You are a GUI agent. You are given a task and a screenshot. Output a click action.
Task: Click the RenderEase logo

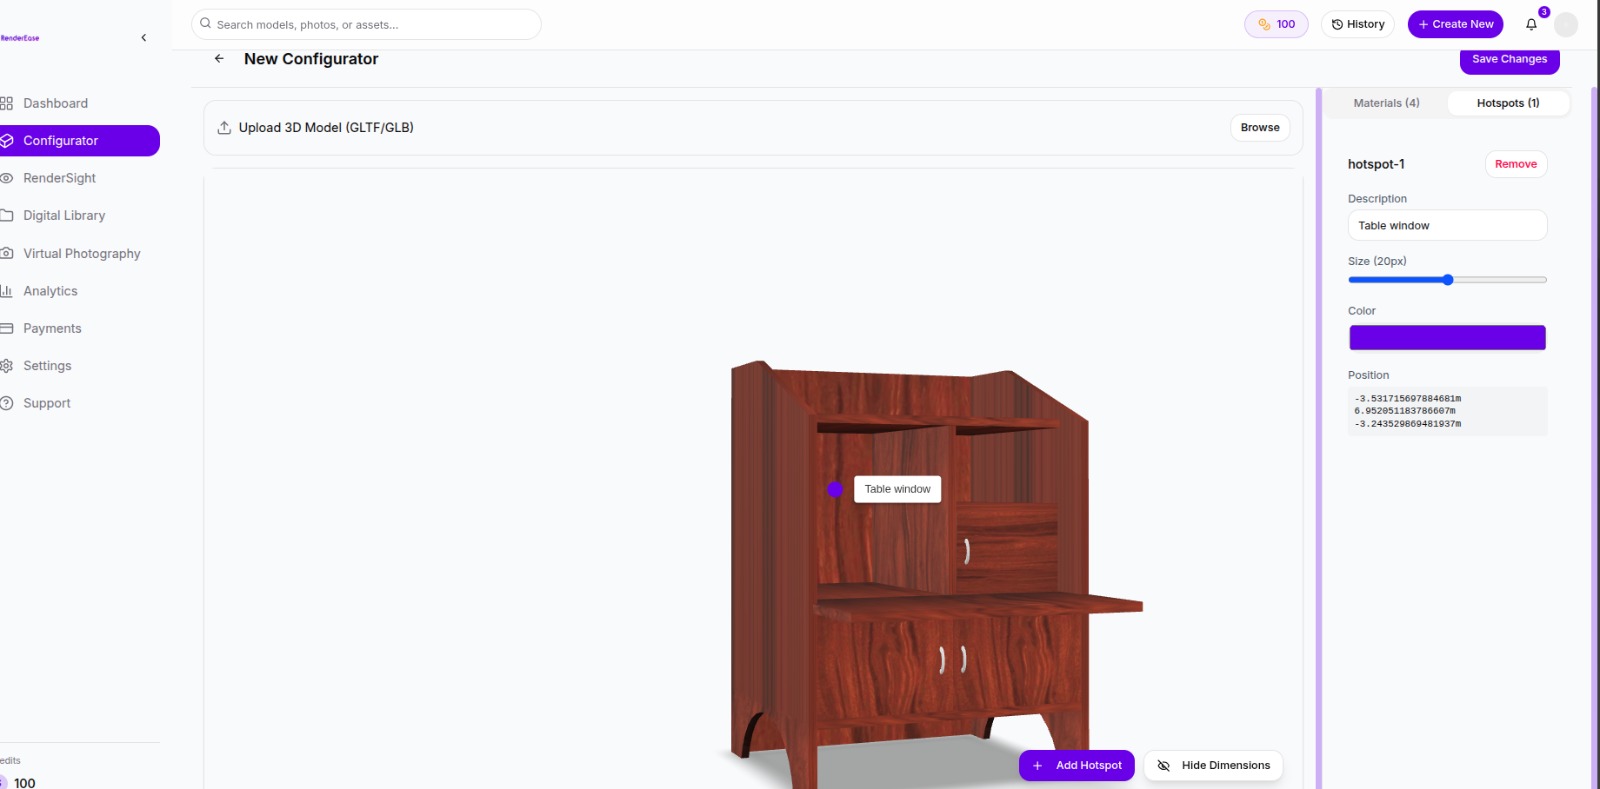20,38
